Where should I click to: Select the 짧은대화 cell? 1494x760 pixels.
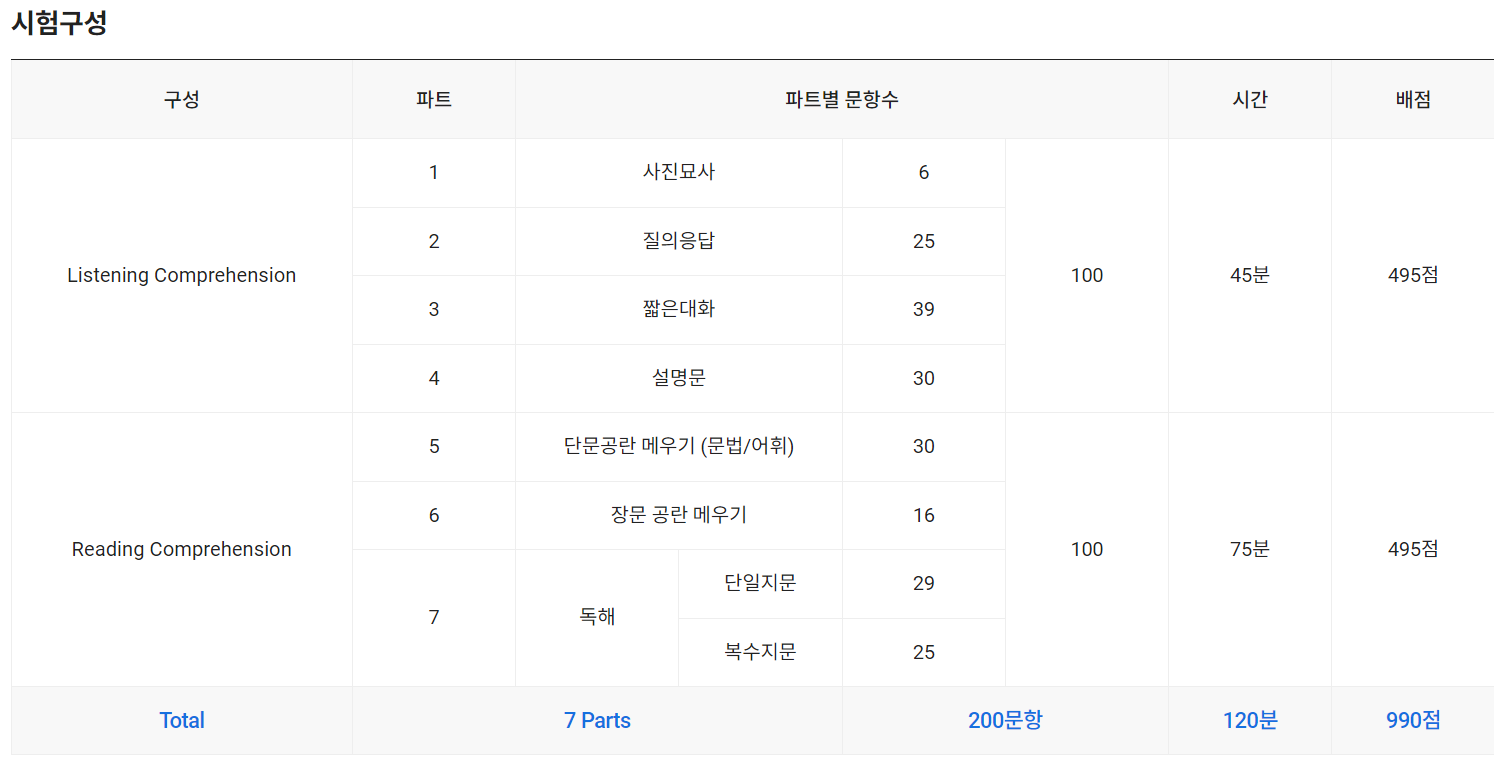[679, 310]
